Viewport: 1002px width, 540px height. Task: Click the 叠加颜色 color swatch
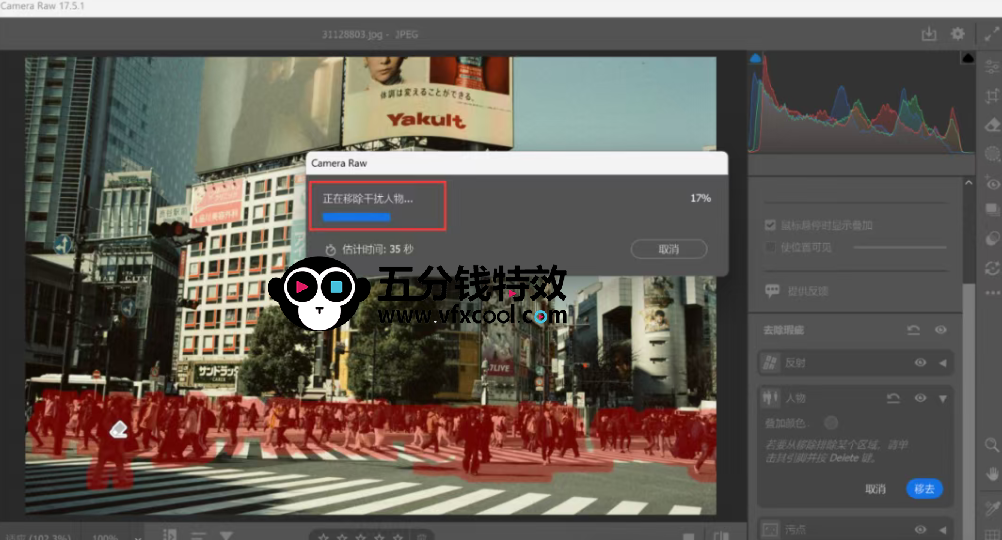click(x=830, y=423)
